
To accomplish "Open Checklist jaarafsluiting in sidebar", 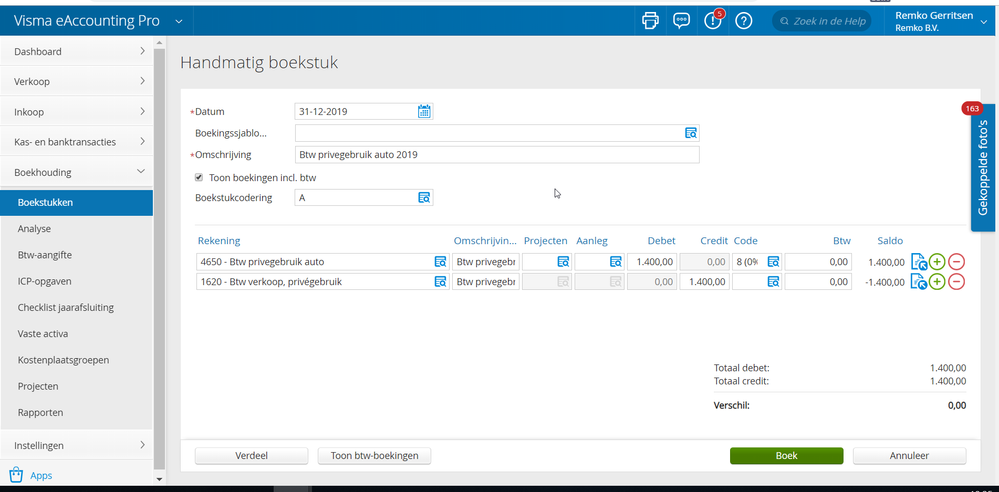I will point(66,307).
